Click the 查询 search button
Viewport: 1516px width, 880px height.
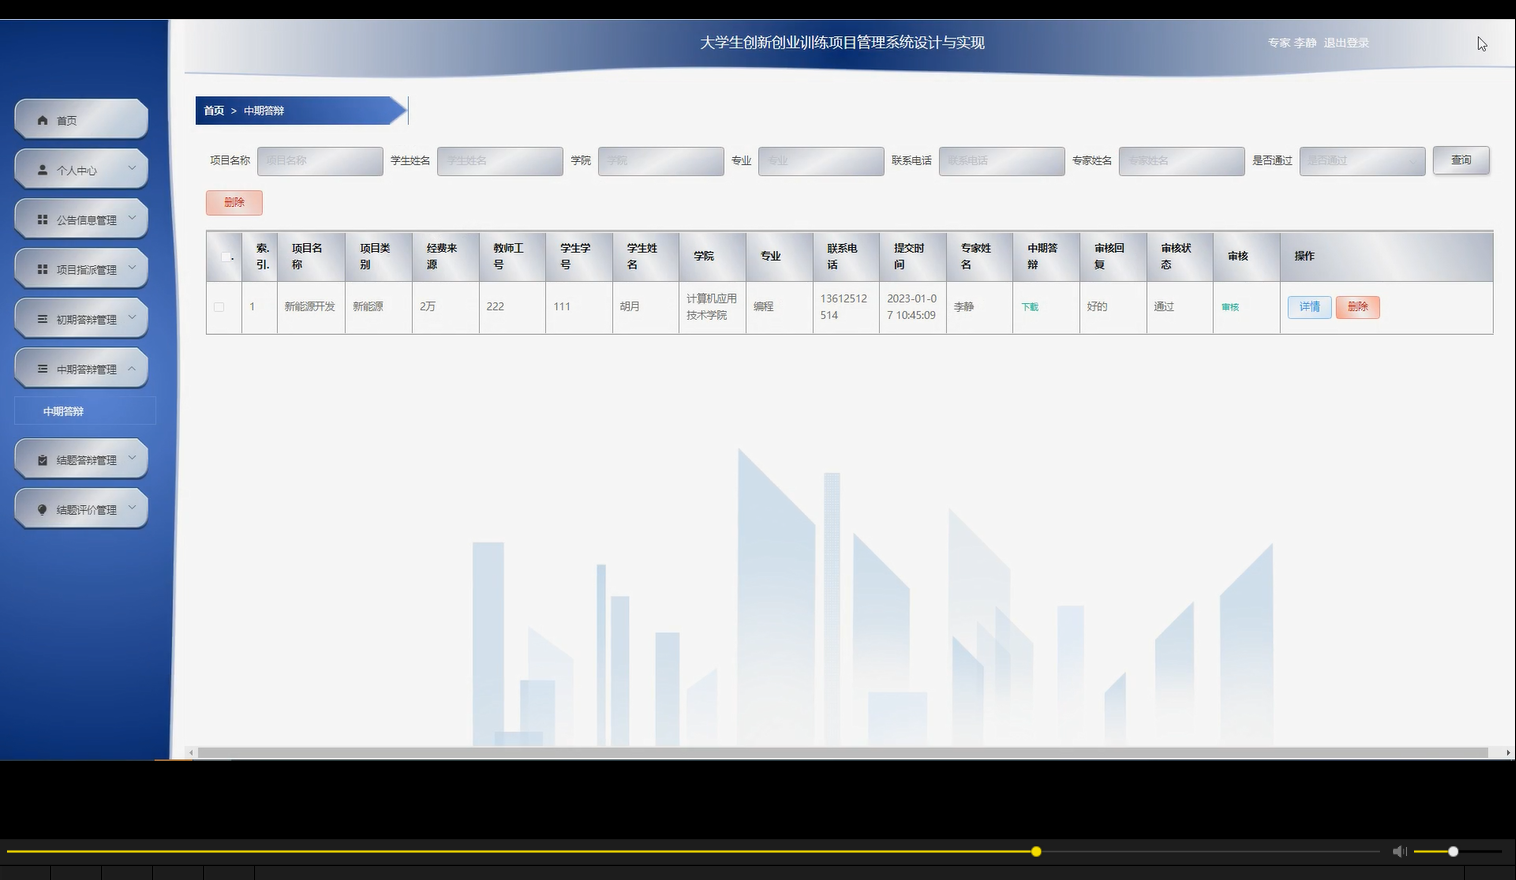click(1461, 160)
